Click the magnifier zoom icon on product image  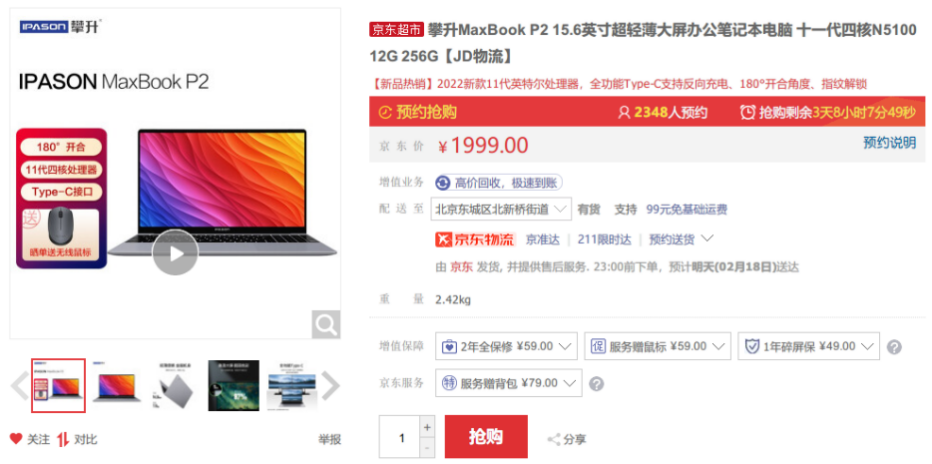(326, 324)
